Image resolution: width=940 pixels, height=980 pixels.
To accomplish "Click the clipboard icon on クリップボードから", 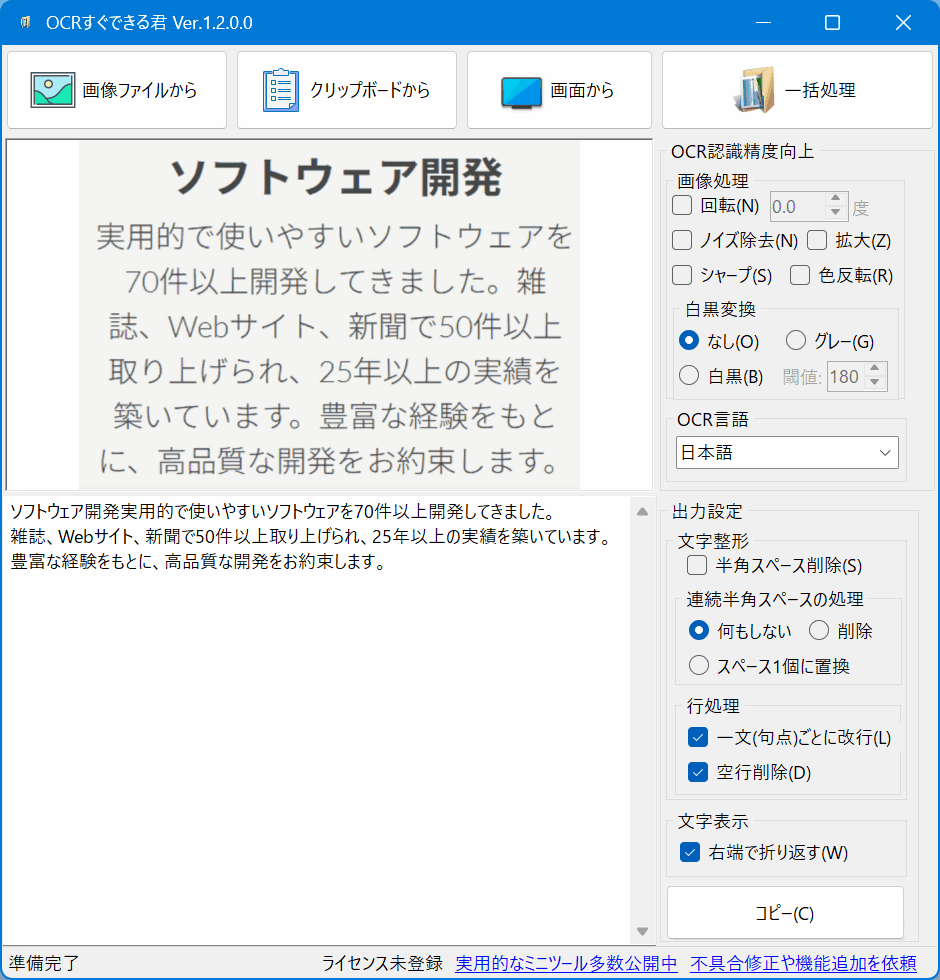I will (281, 90).
